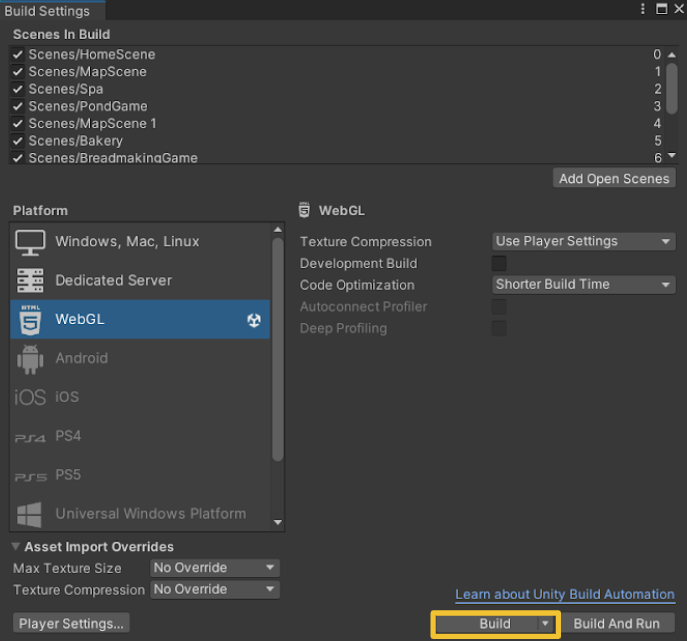Viewport: 687px width, 641px height.
Task: Click the PS4 platform logo
Action: [30, 438]
